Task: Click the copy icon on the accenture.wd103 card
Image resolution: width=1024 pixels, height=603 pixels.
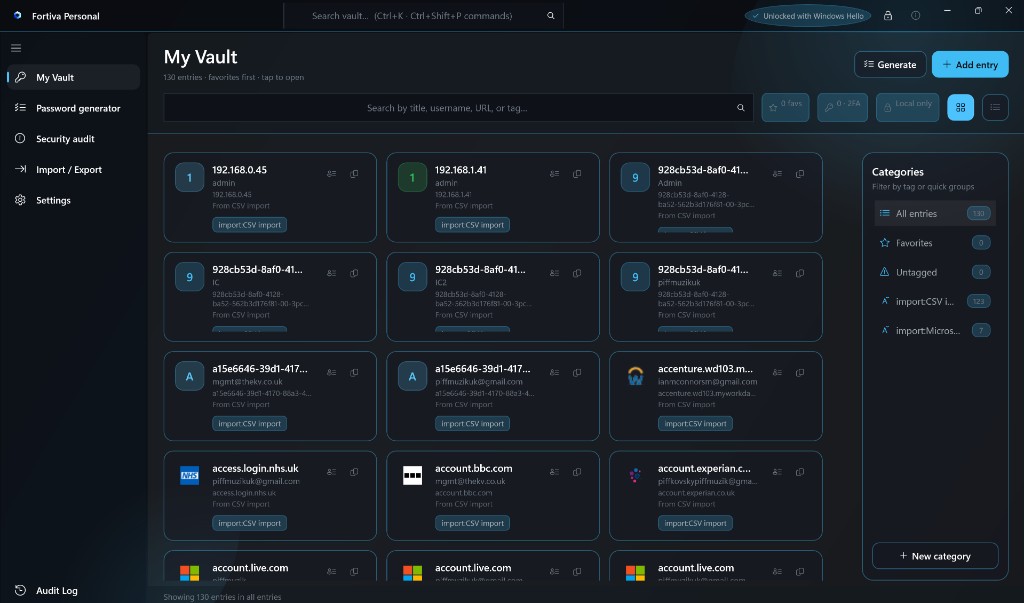Action: click(x=800, y=372)
